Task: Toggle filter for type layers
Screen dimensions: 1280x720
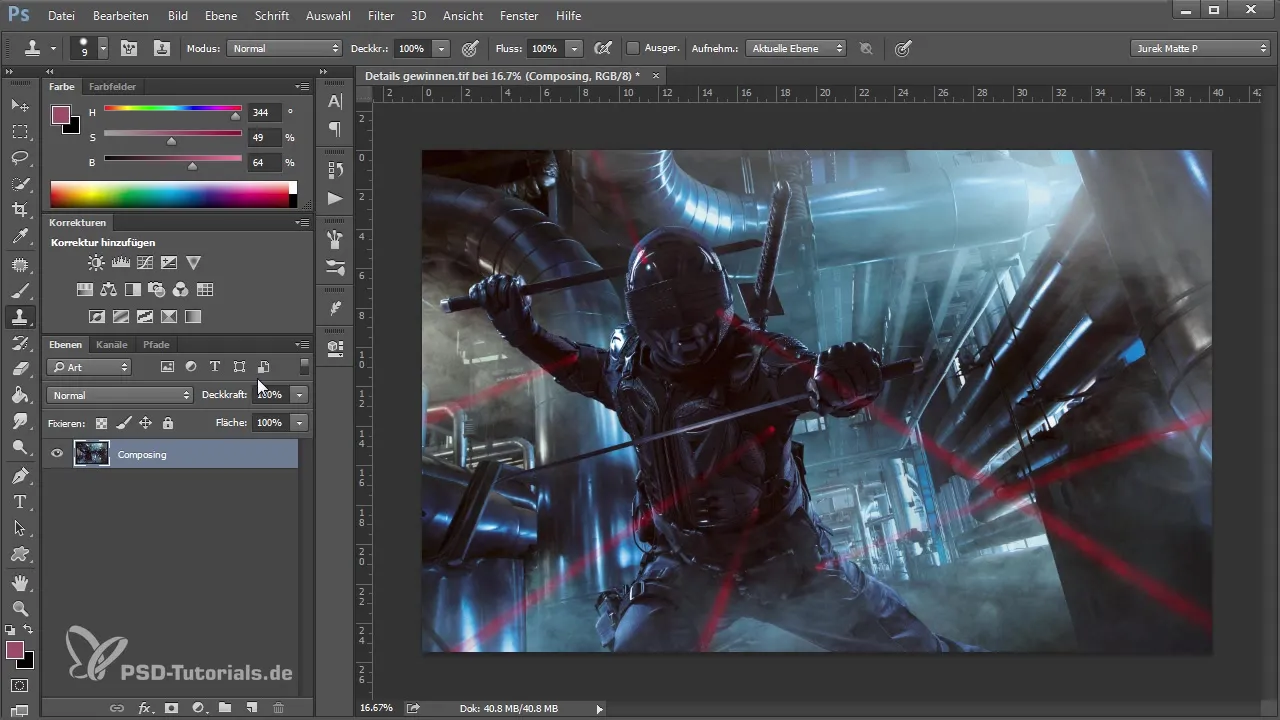Action: 214,367
